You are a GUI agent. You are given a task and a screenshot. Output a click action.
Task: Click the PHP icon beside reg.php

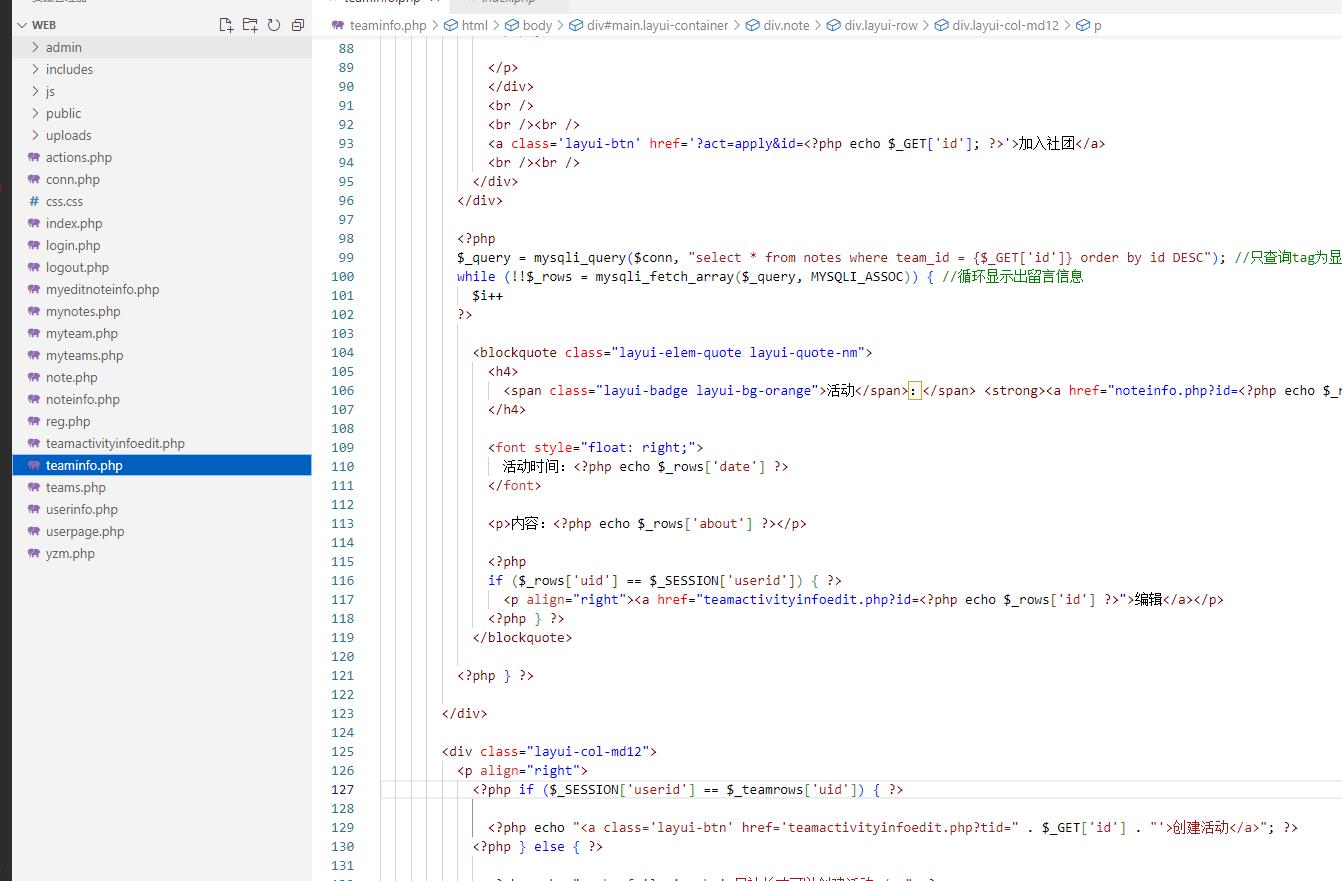(x=34, y=421)
